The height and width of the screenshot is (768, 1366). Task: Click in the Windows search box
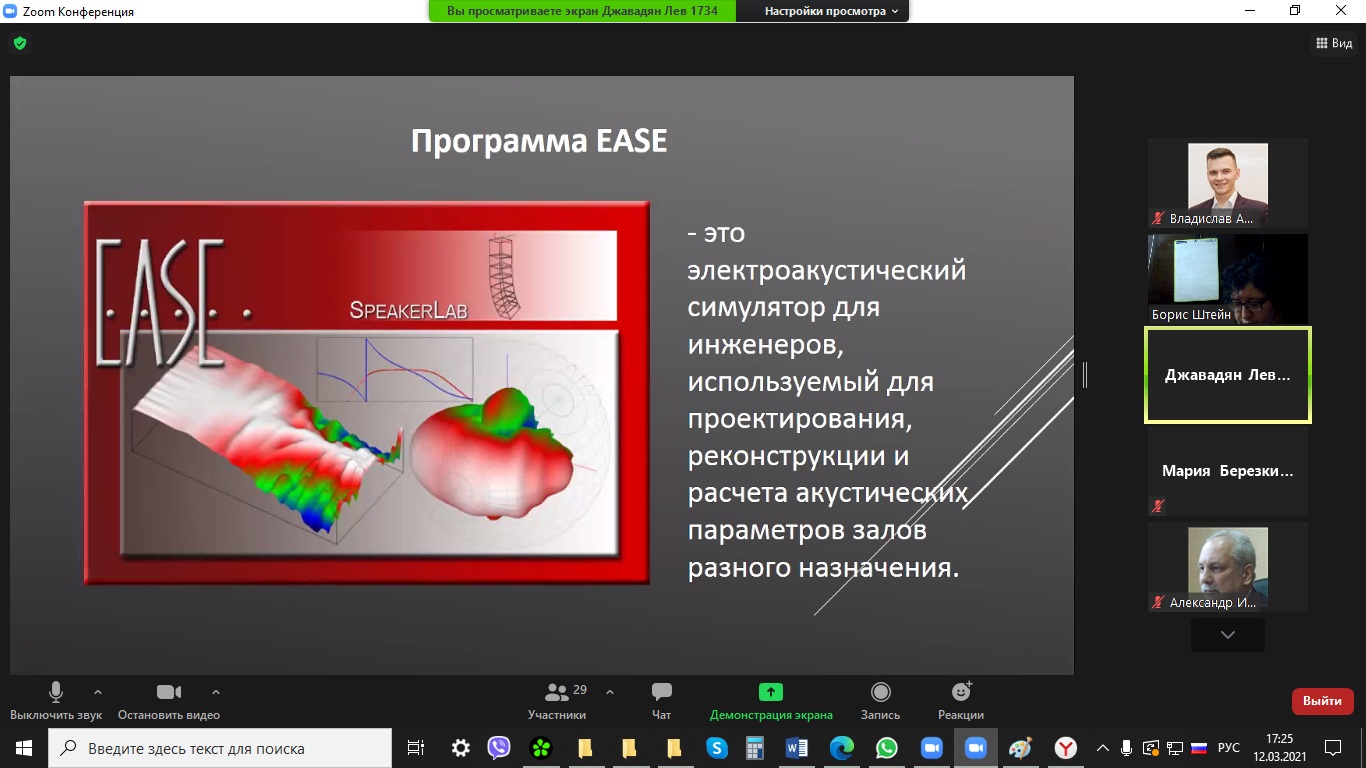(220, 748)
